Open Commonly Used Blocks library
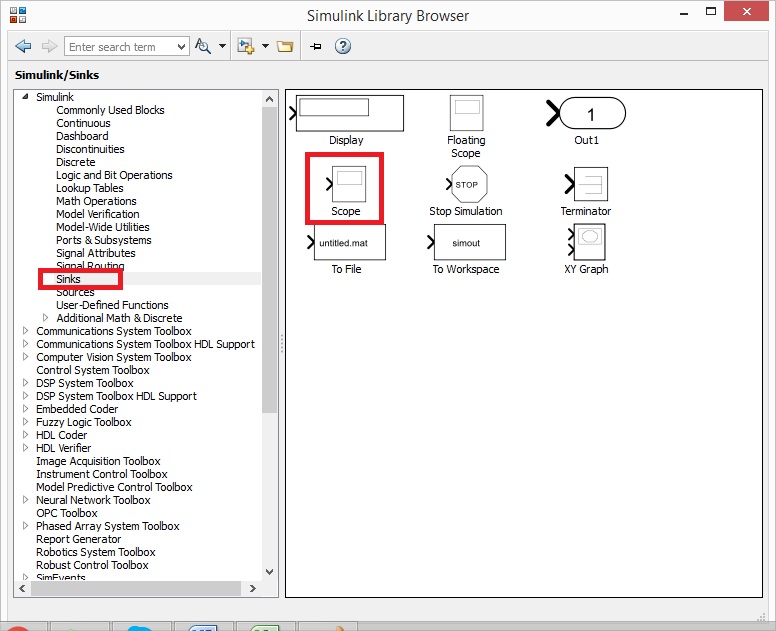The width and height of the screenshot is (776, 631). click(x=110, y=110)
